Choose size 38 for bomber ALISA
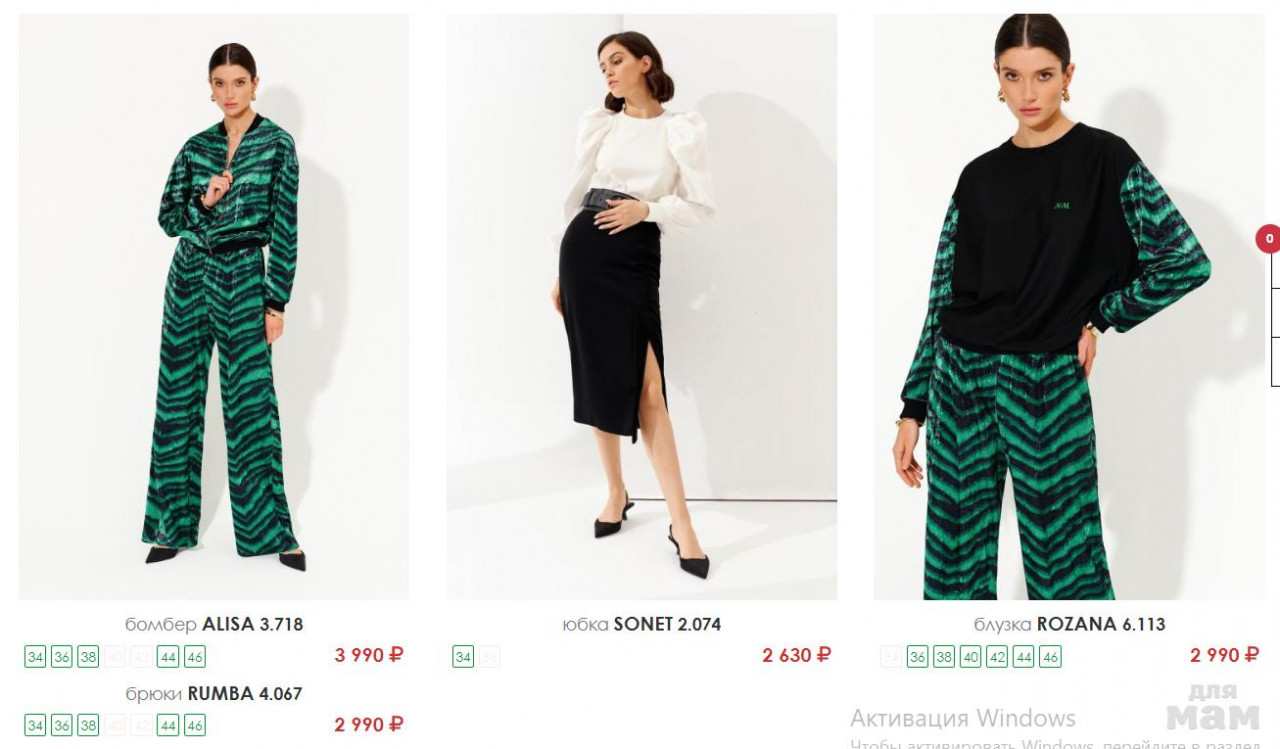This screenshot has width=1280, height=749. (88, 657)
